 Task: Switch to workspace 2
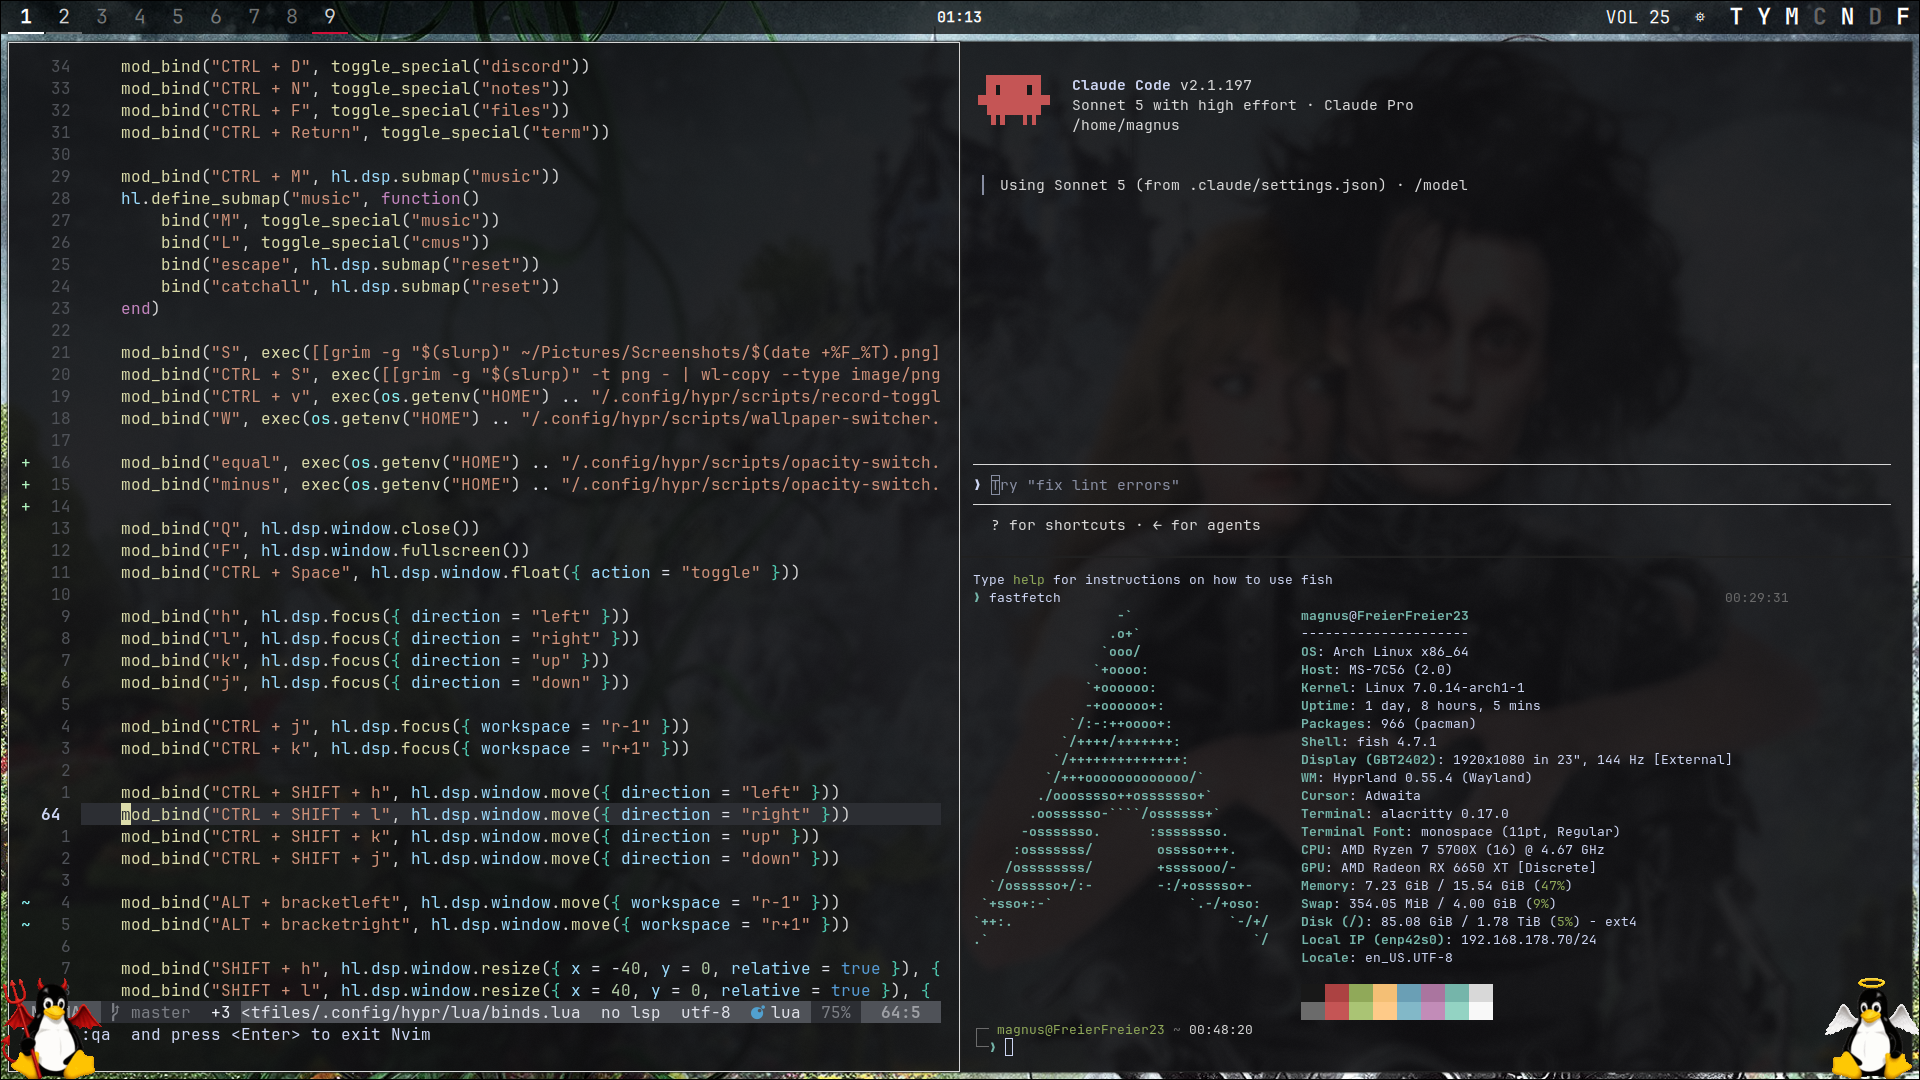(64, 17)
